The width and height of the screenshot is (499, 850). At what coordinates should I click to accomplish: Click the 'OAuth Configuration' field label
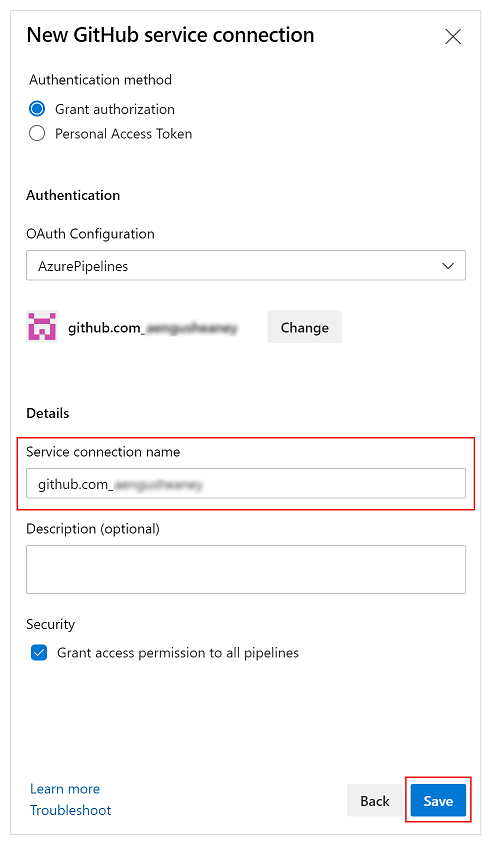coord(90,234)
